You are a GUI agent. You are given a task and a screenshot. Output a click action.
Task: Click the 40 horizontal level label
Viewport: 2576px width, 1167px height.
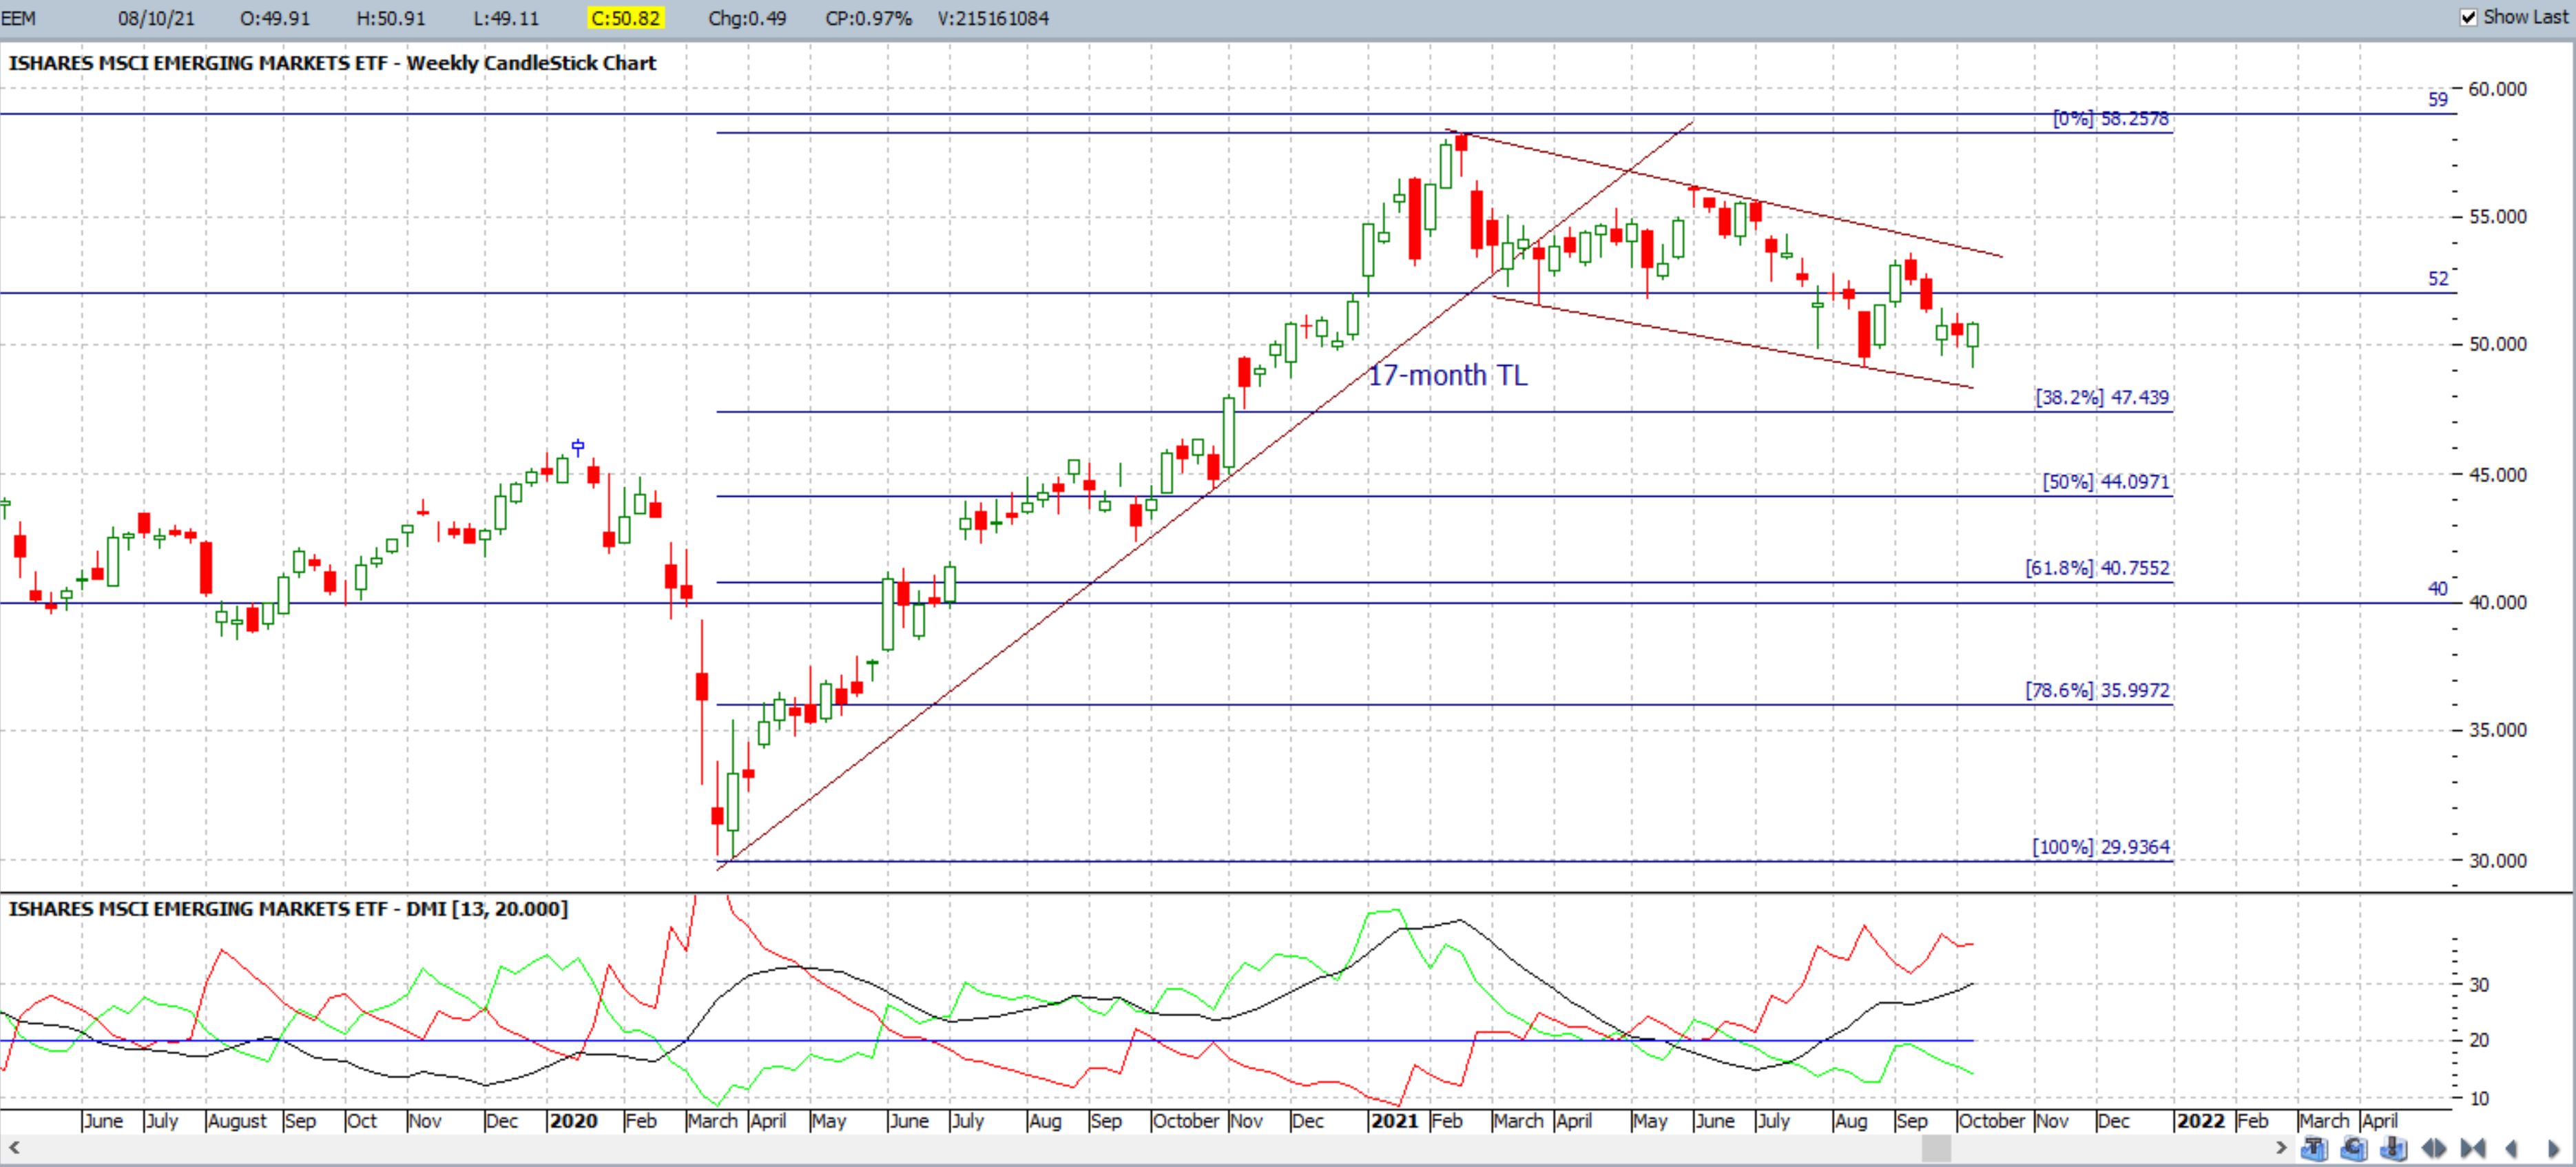pyautogui.click(x=2438, y=589)
